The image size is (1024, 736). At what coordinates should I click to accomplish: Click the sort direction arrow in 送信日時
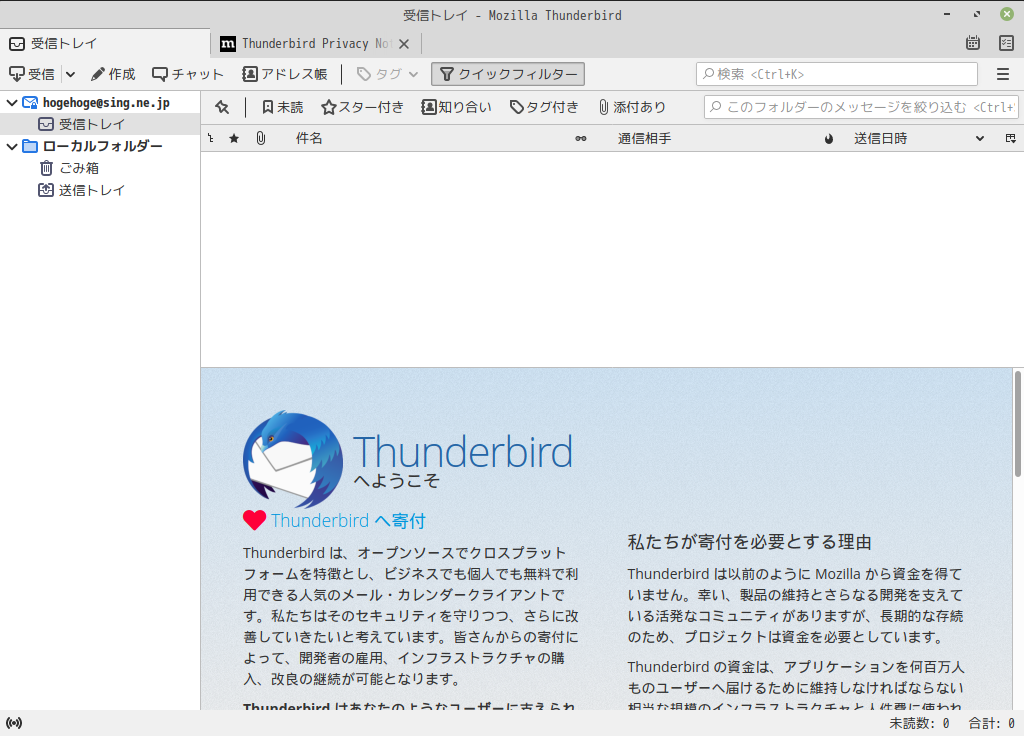(x=980, y=138)
